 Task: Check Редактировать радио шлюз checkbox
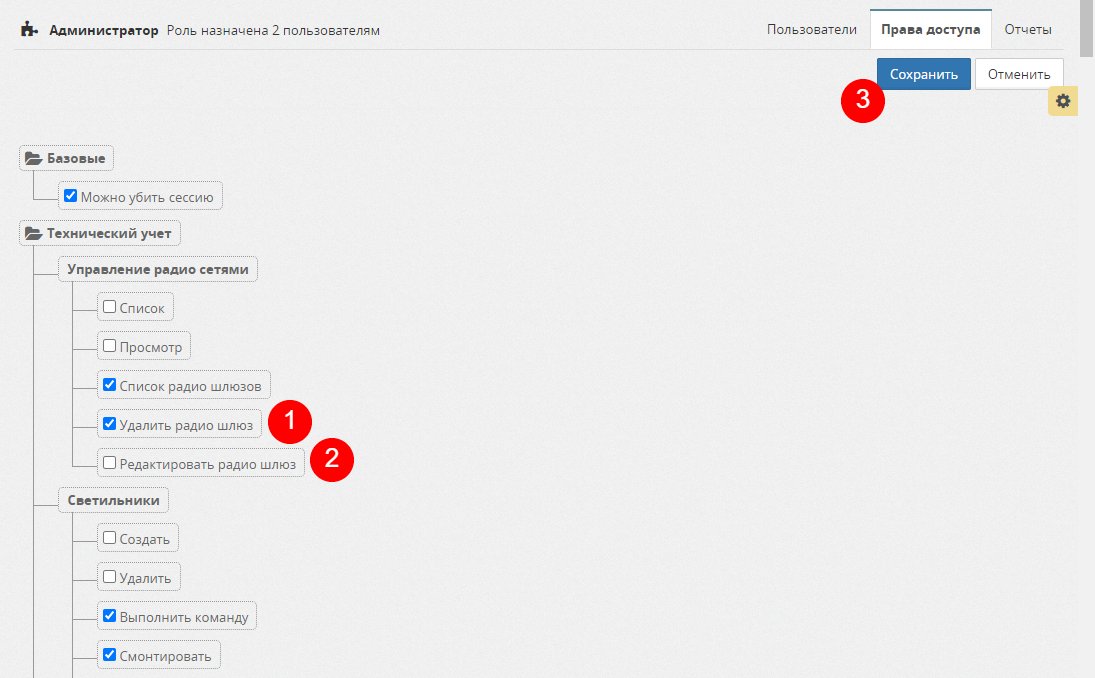pyautogui.click(x=110, y=463)
